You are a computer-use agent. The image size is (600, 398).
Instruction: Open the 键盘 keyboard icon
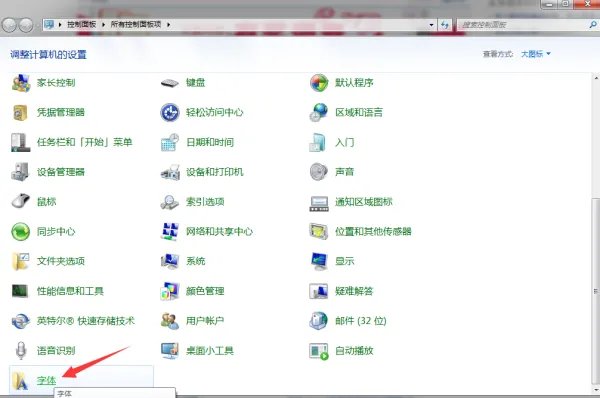(x=170, y=83)
